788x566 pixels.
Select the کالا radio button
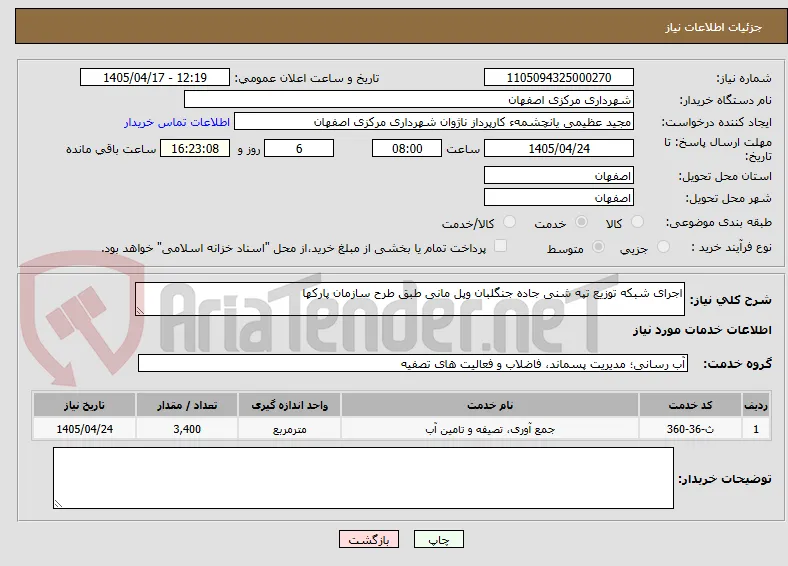(x=637, y=222)
